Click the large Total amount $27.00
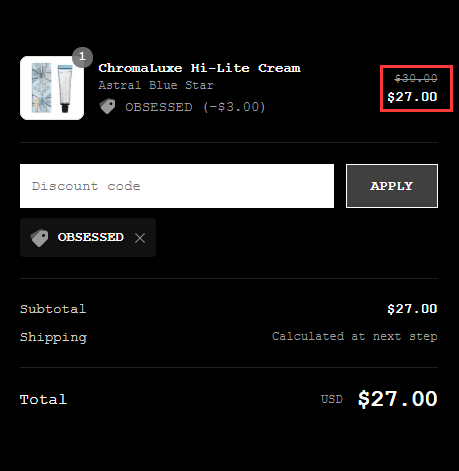The height and width of the screenshot is (471, 459). 397,399
